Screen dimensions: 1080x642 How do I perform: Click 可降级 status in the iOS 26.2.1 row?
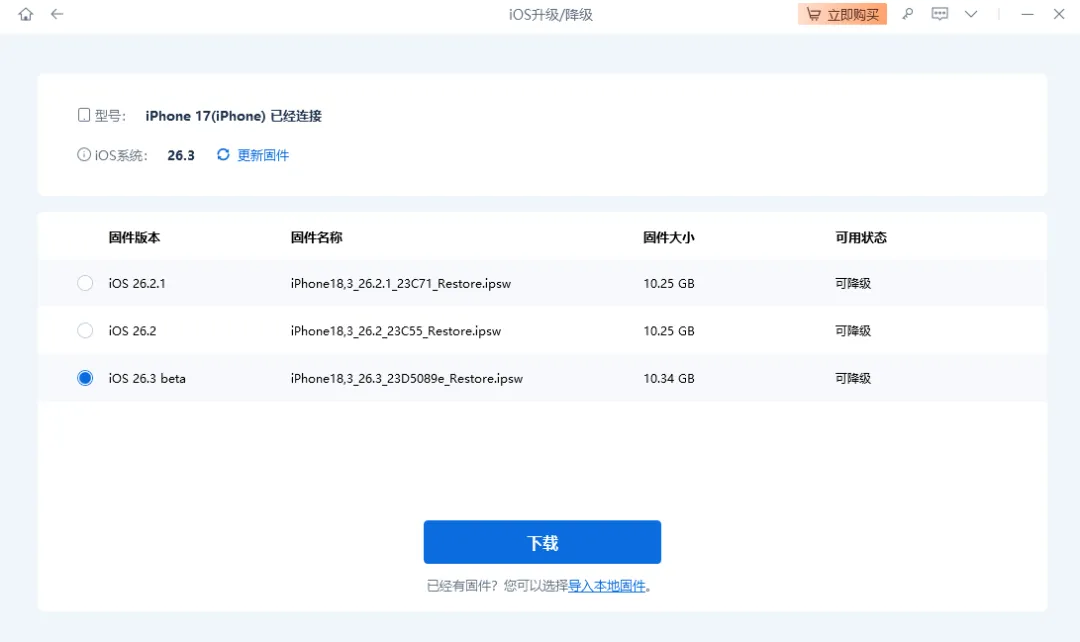pyautogui.click(x=853, y=283)
